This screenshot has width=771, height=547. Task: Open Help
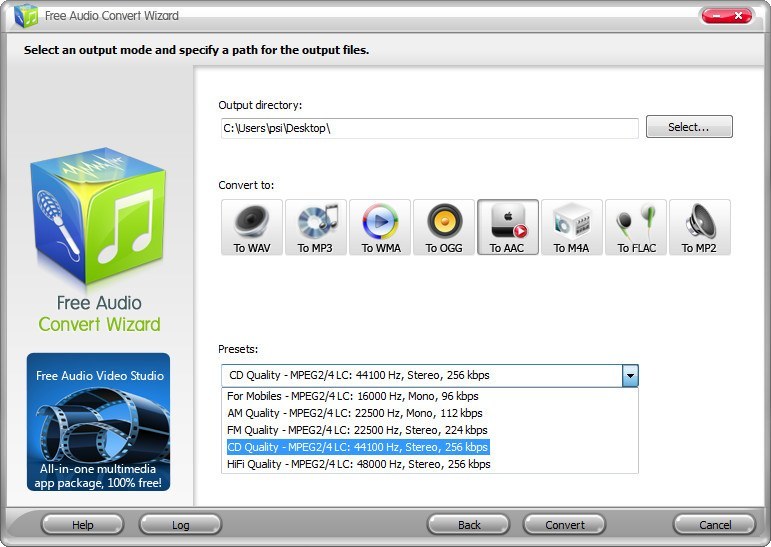(x=82, y=525)
